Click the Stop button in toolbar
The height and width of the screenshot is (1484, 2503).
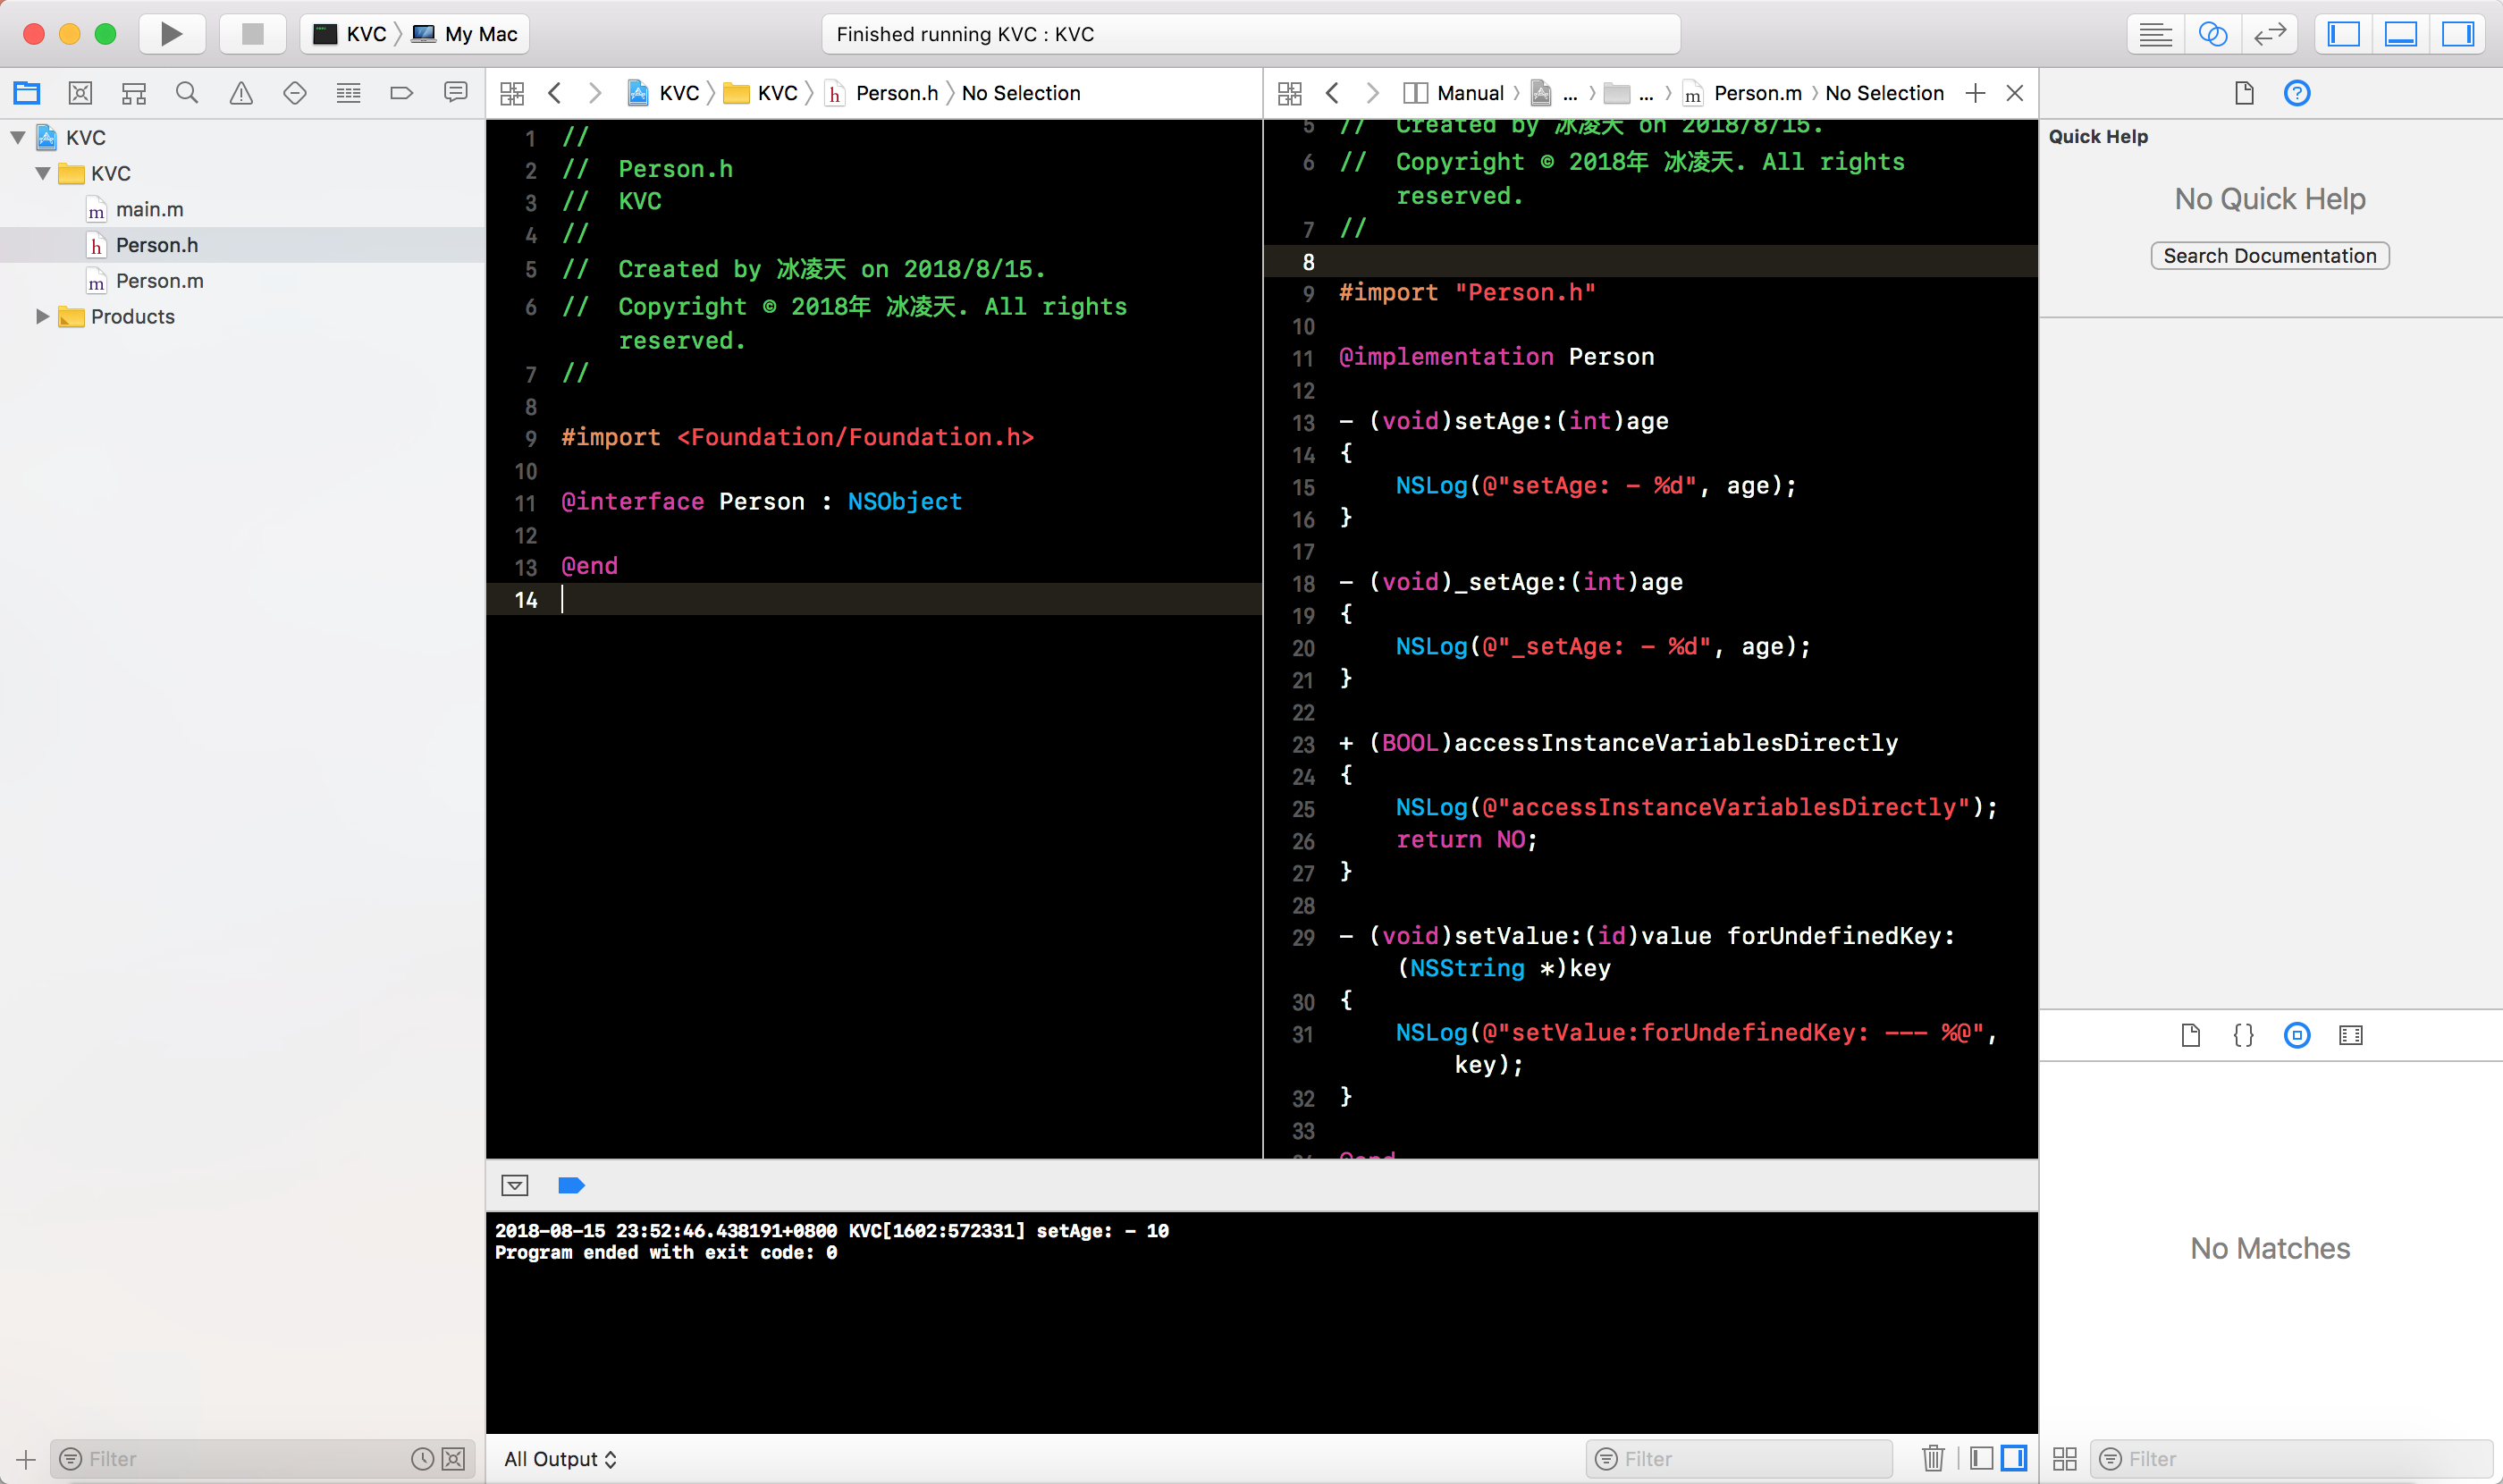[252, 34]
